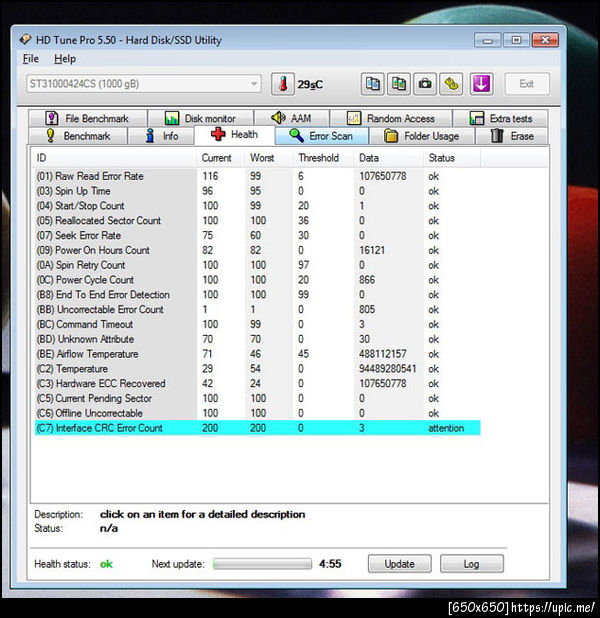Viewport: 600px width, 618px height.
Task: Click the 'attention' status of the C7 row
Action: click(x=446, y=428)
